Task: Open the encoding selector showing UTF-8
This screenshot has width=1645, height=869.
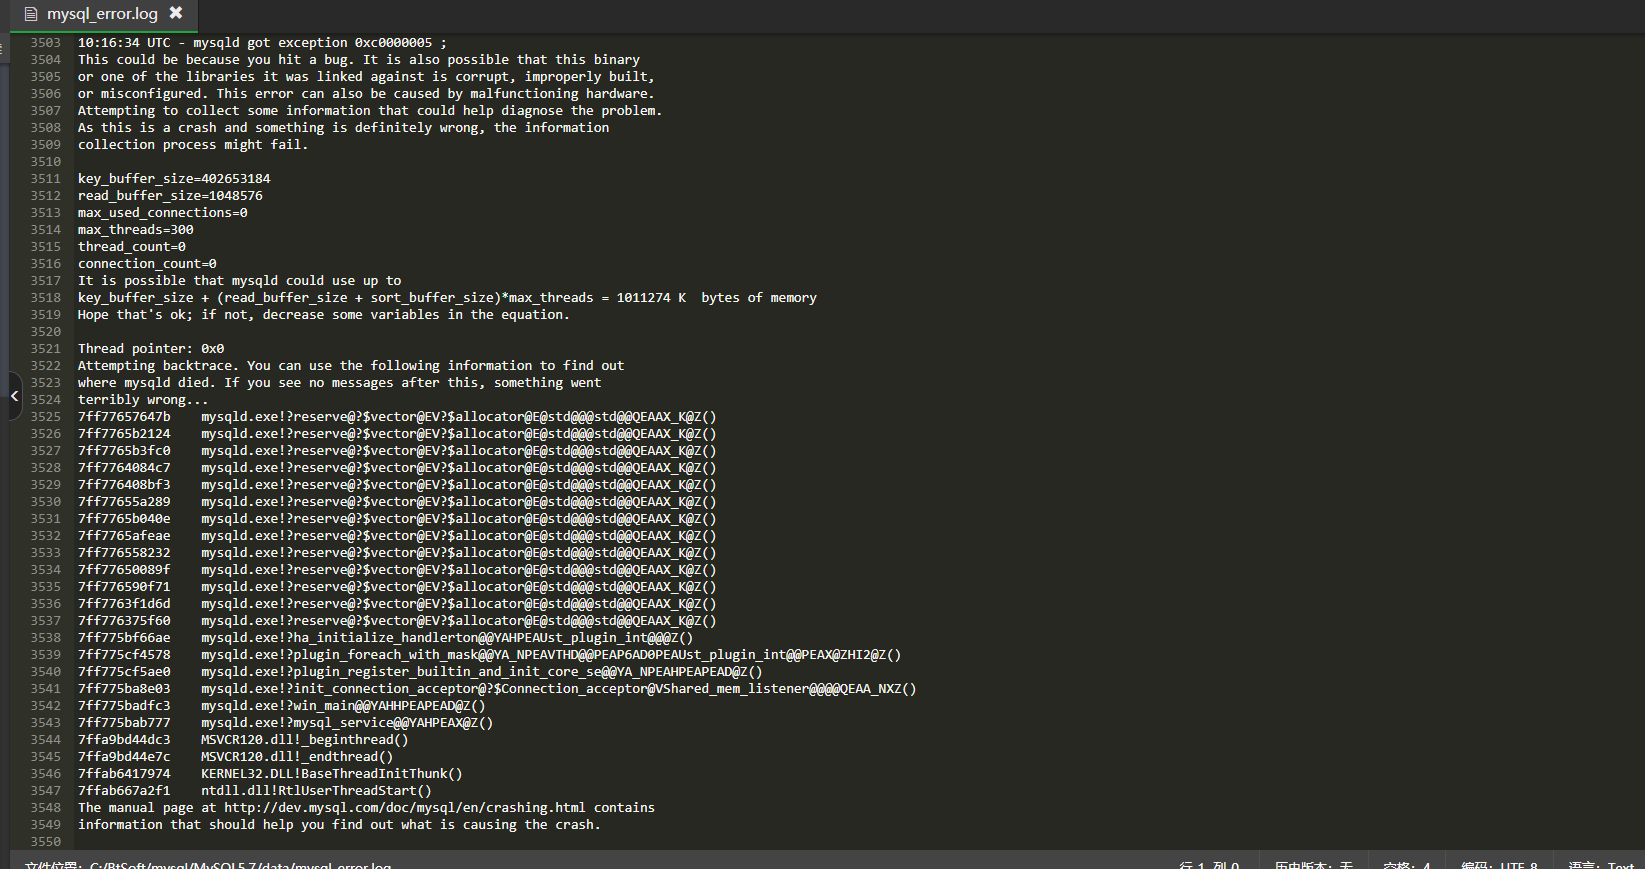Action: [x=1499, y=864]
